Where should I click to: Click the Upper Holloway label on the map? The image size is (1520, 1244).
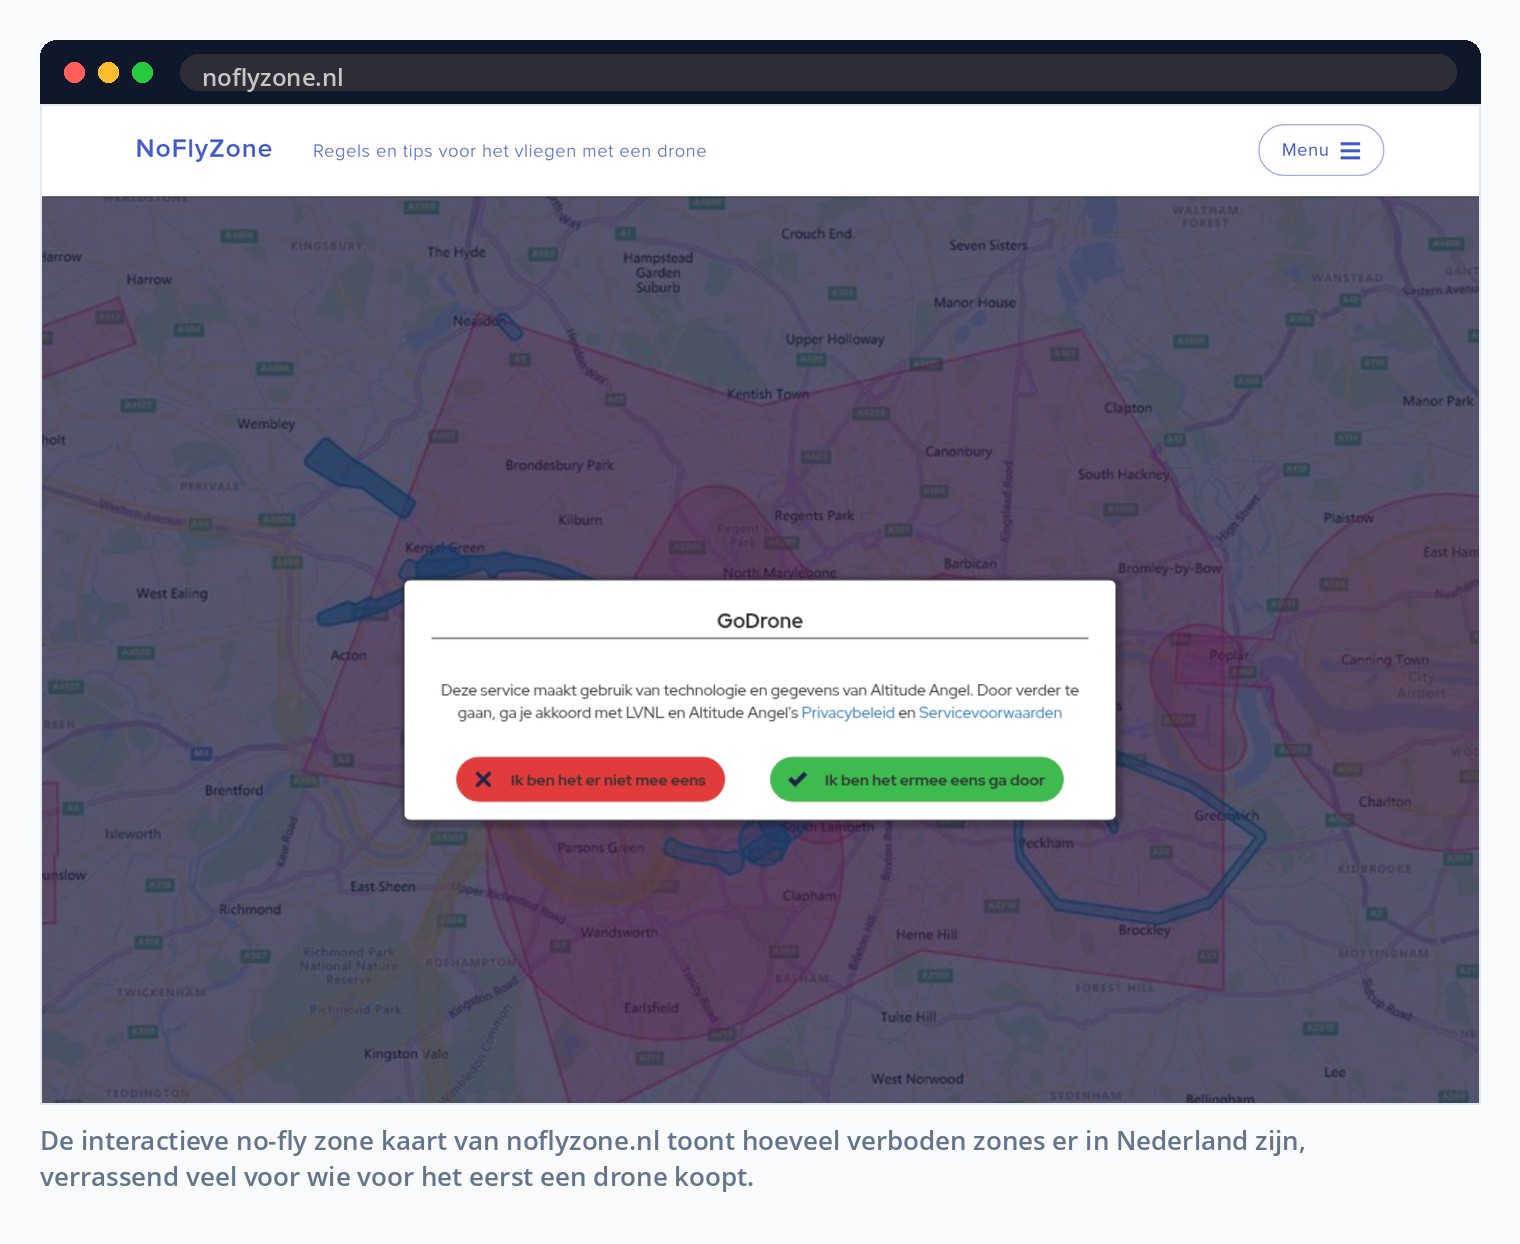tap(835, 339)
